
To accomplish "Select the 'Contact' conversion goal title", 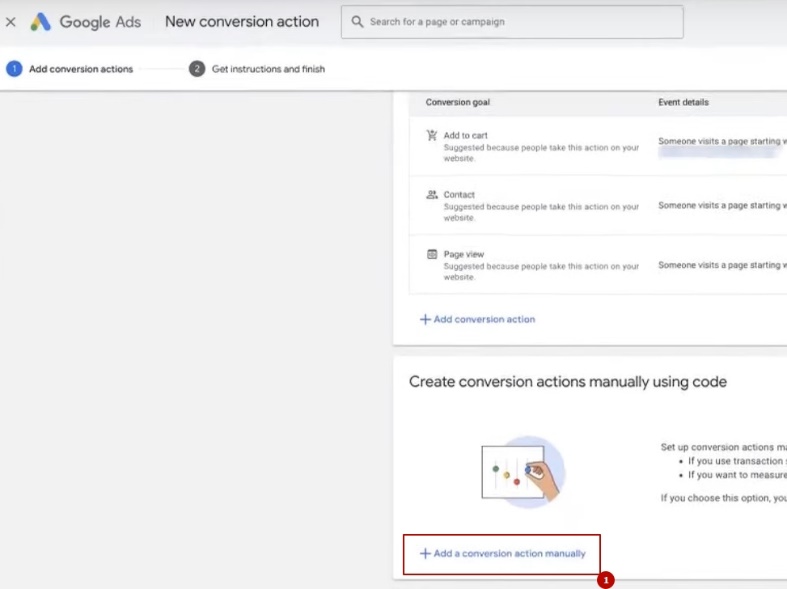I will point(459,195).
